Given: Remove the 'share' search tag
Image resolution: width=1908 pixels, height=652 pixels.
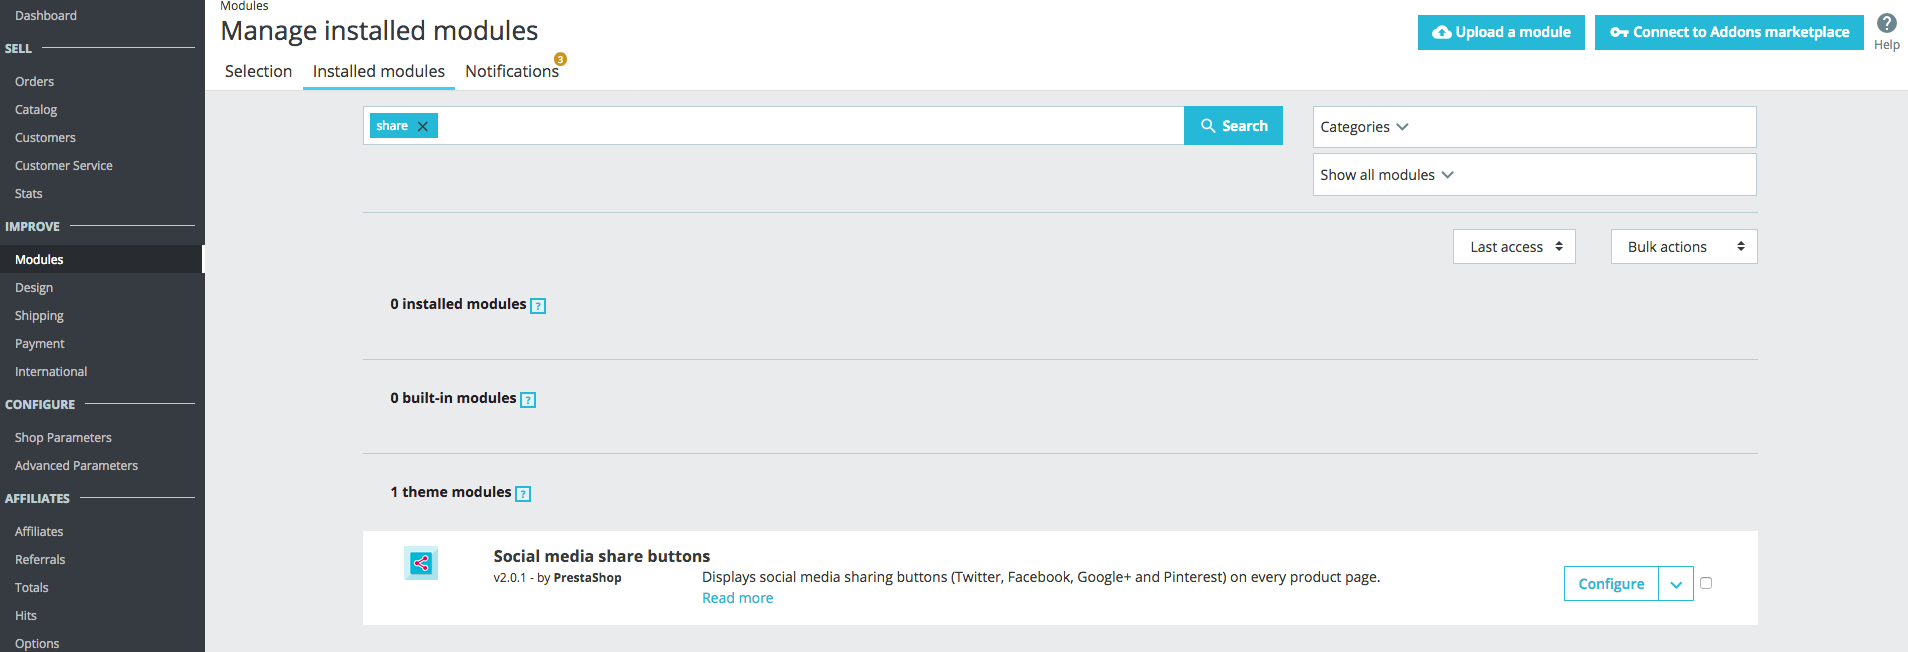Looking at the screenshot, I should (x=423, y=126).
